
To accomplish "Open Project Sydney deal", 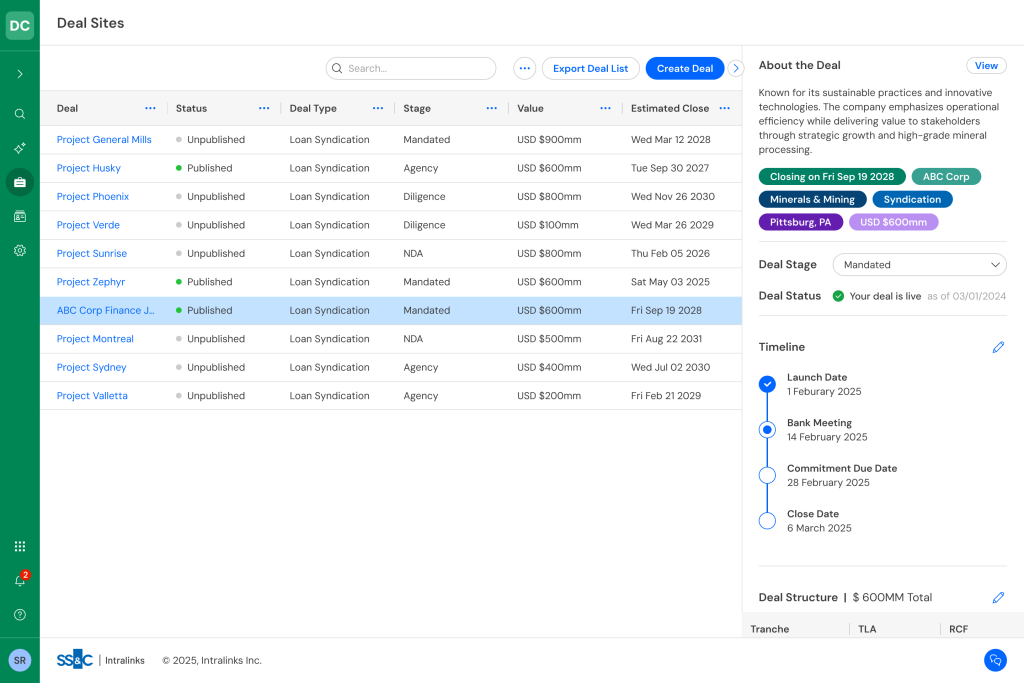I will tap(91, 368).
